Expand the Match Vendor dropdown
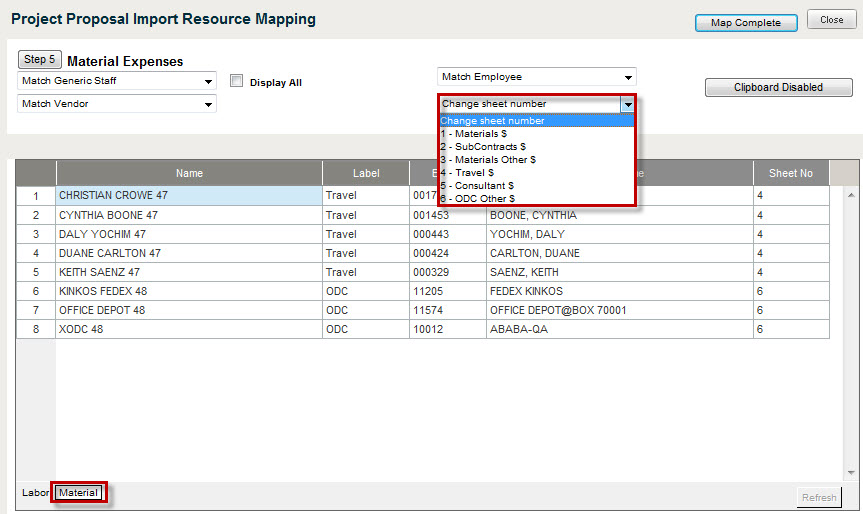This screenshot has height=514, width=863. [117, 104]
